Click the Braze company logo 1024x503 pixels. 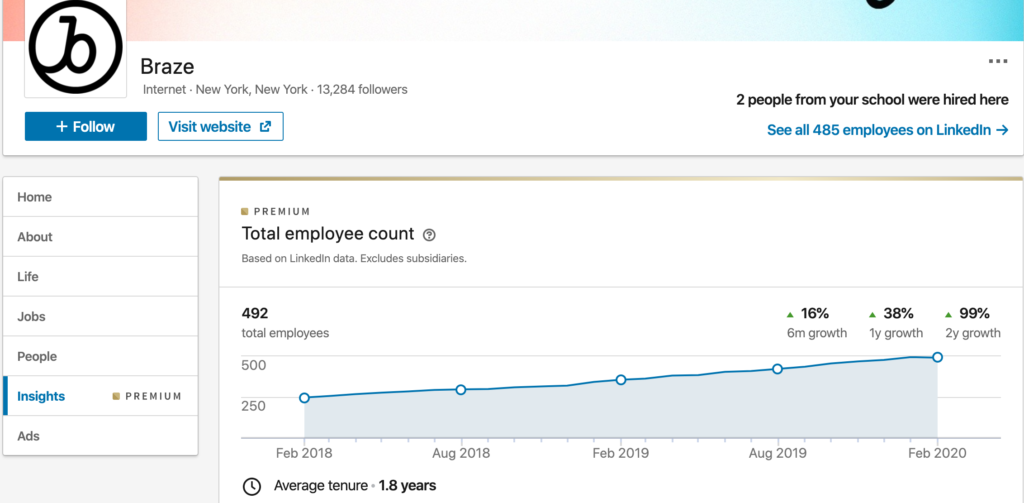76,47
